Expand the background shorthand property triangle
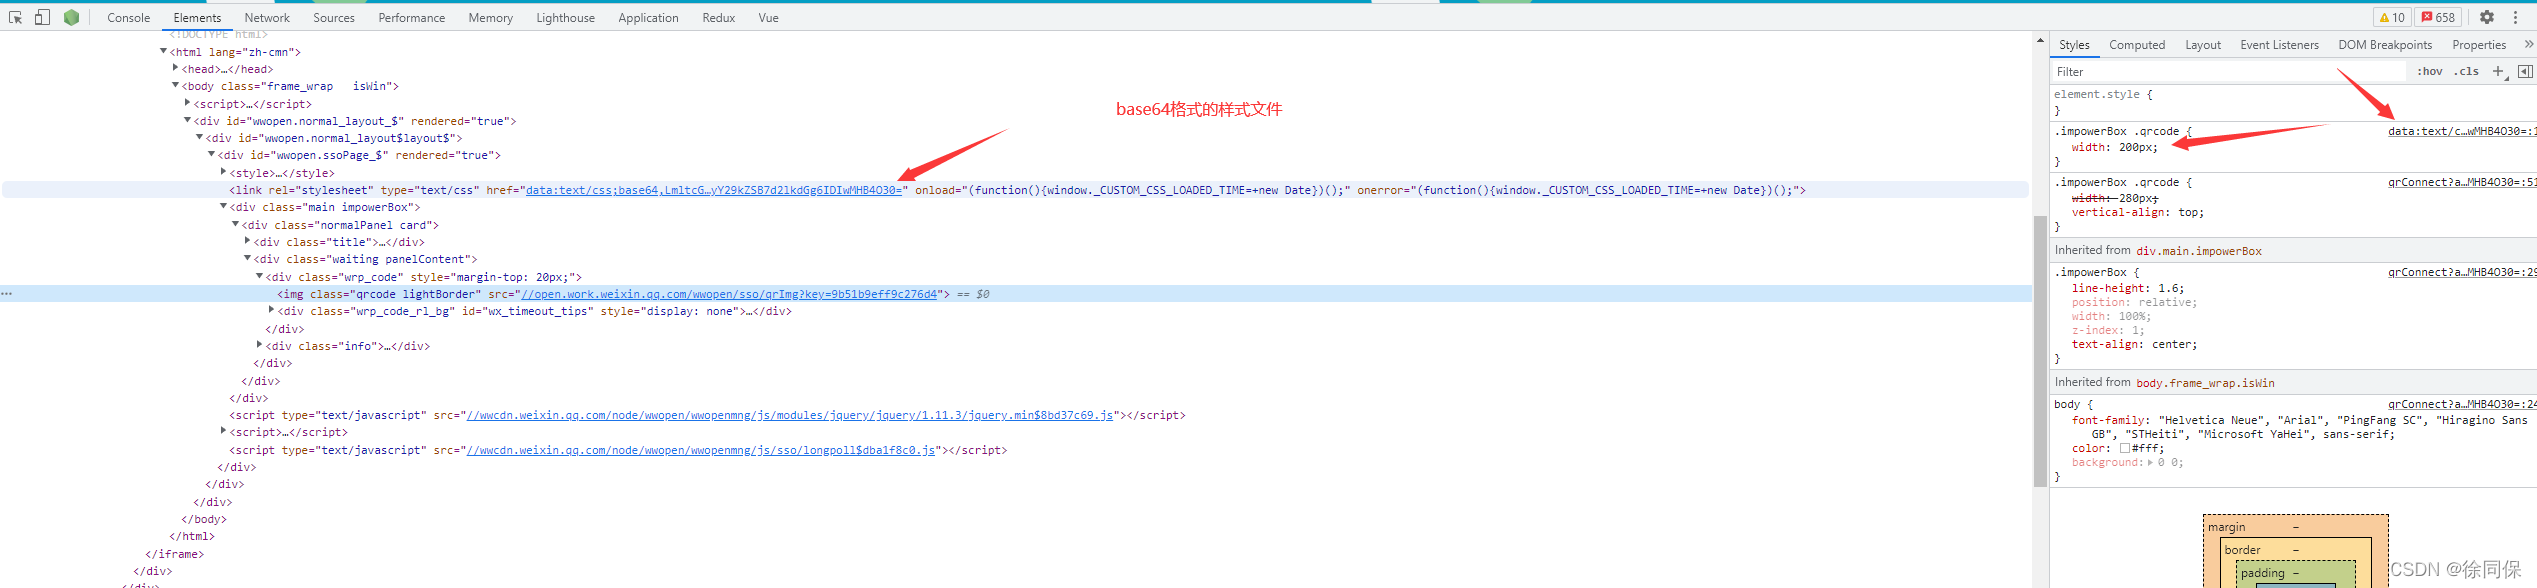This screenshot has height=588, width=2537. (x=2150, y=462)
